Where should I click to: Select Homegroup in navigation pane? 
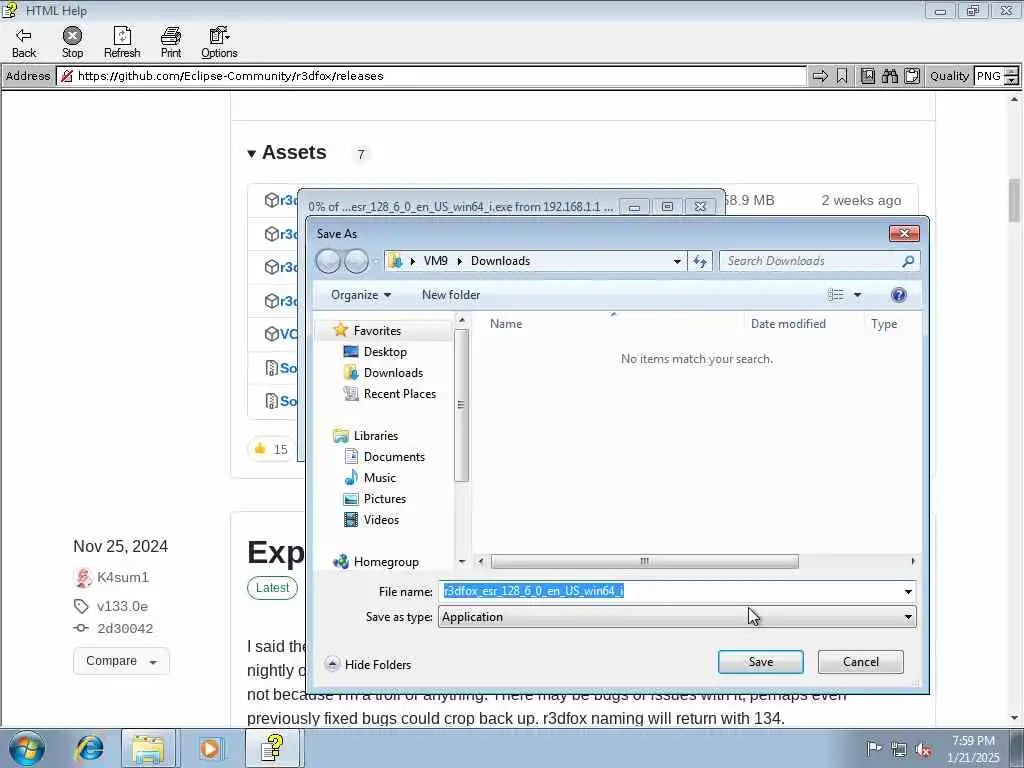click(x=385, y=562)
